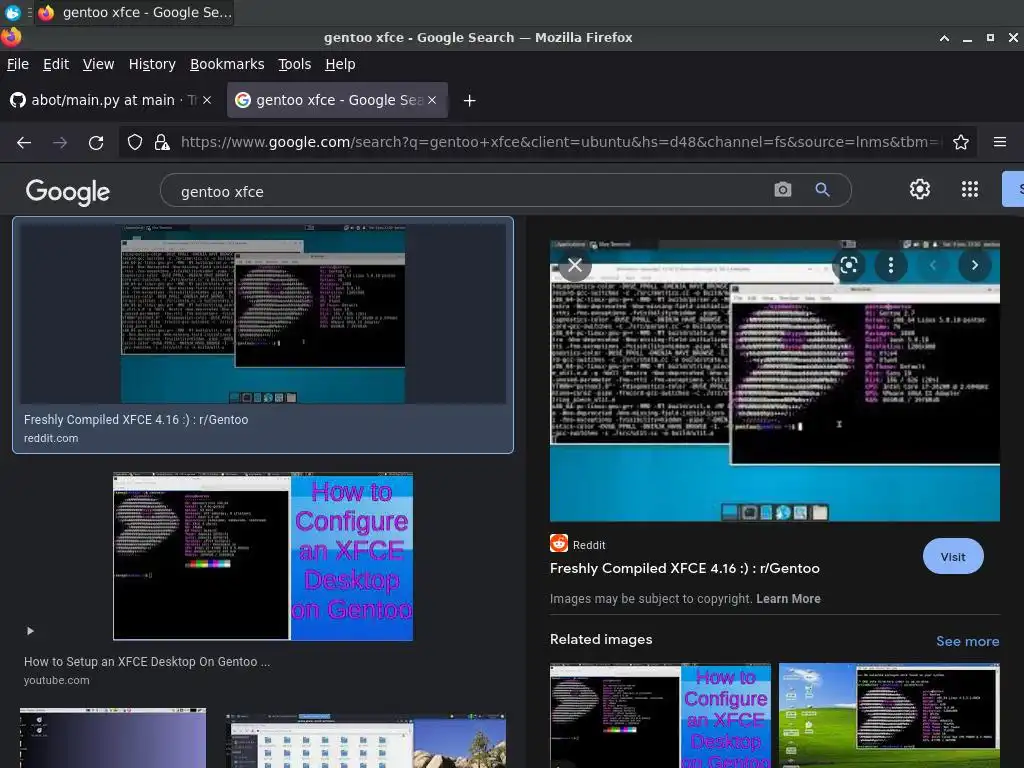
Task: Shade the window with the up-arrow button
Action: [944, 38]
